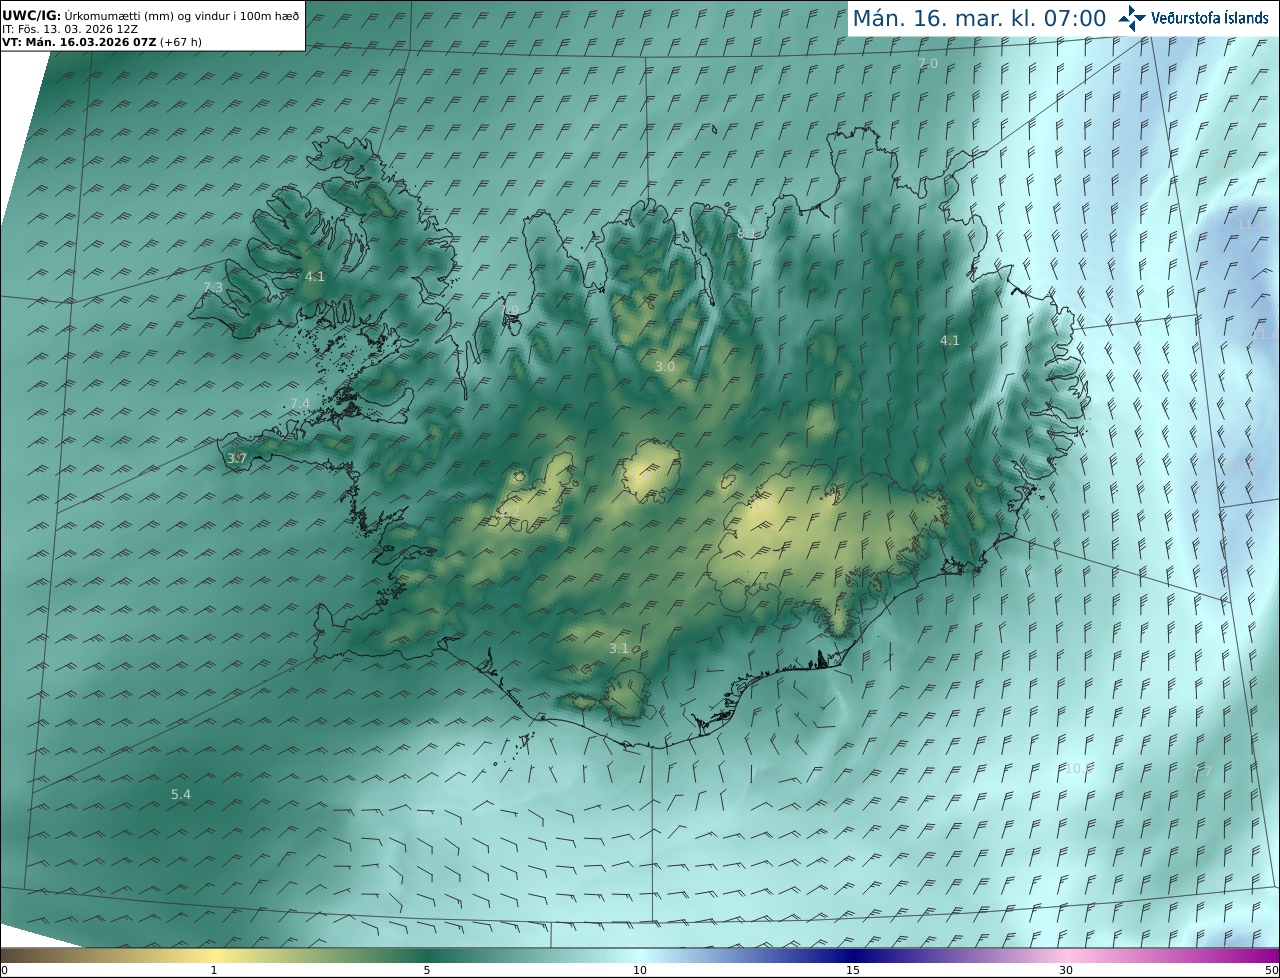
Task: Click the 3.0 value in north-central Iceland
Action: [664, 367]
